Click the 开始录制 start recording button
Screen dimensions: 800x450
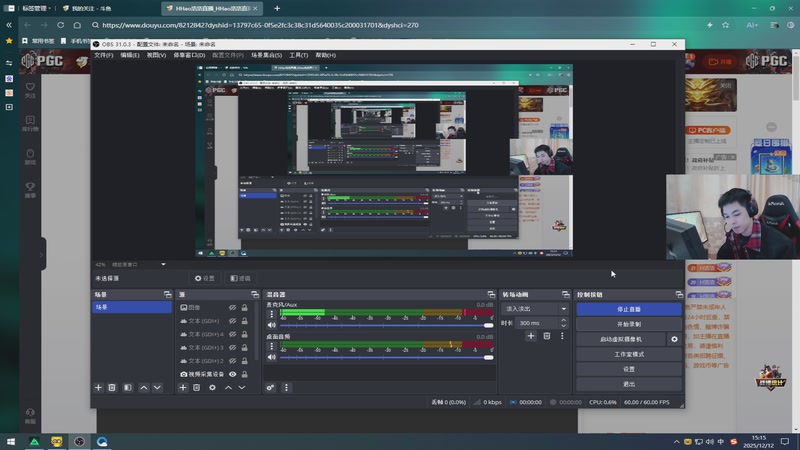(629, 324)
